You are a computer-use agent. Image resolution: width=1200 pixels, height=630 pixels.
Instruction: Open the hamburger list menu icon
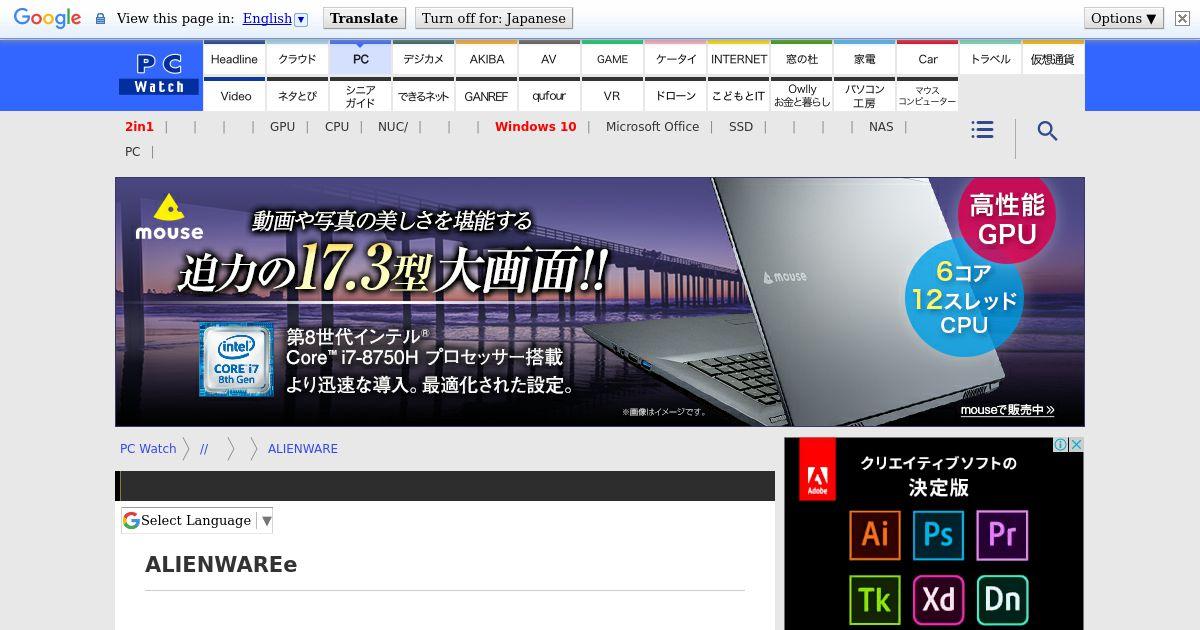(982, 130)
